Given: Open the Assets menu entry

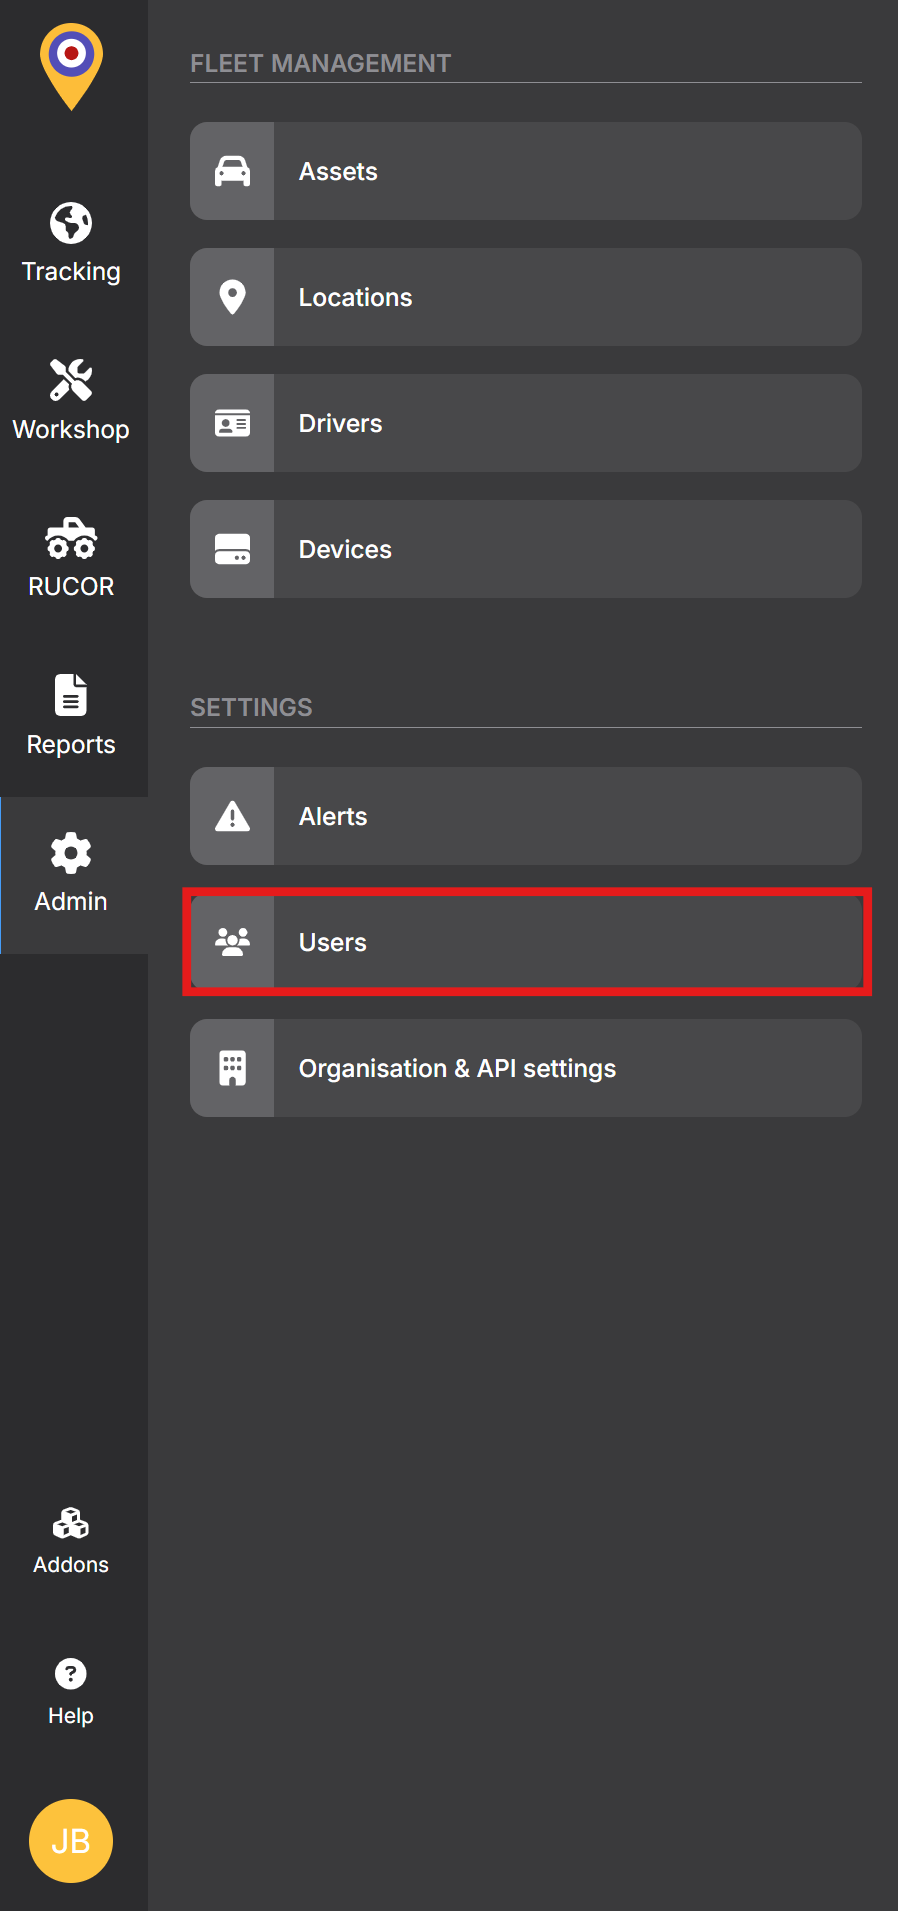Looking at the screenshot, I should [x=526, y=171].
